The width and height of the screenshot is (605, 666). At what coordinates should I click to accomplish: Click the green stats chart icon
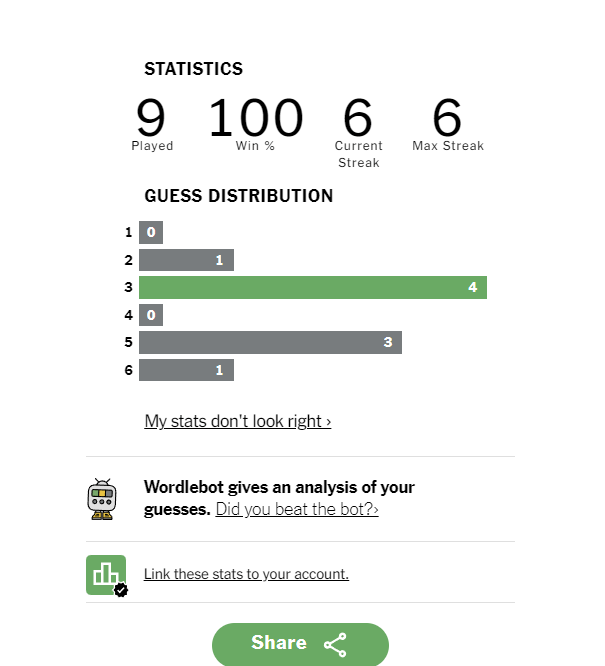pos(106,575)
